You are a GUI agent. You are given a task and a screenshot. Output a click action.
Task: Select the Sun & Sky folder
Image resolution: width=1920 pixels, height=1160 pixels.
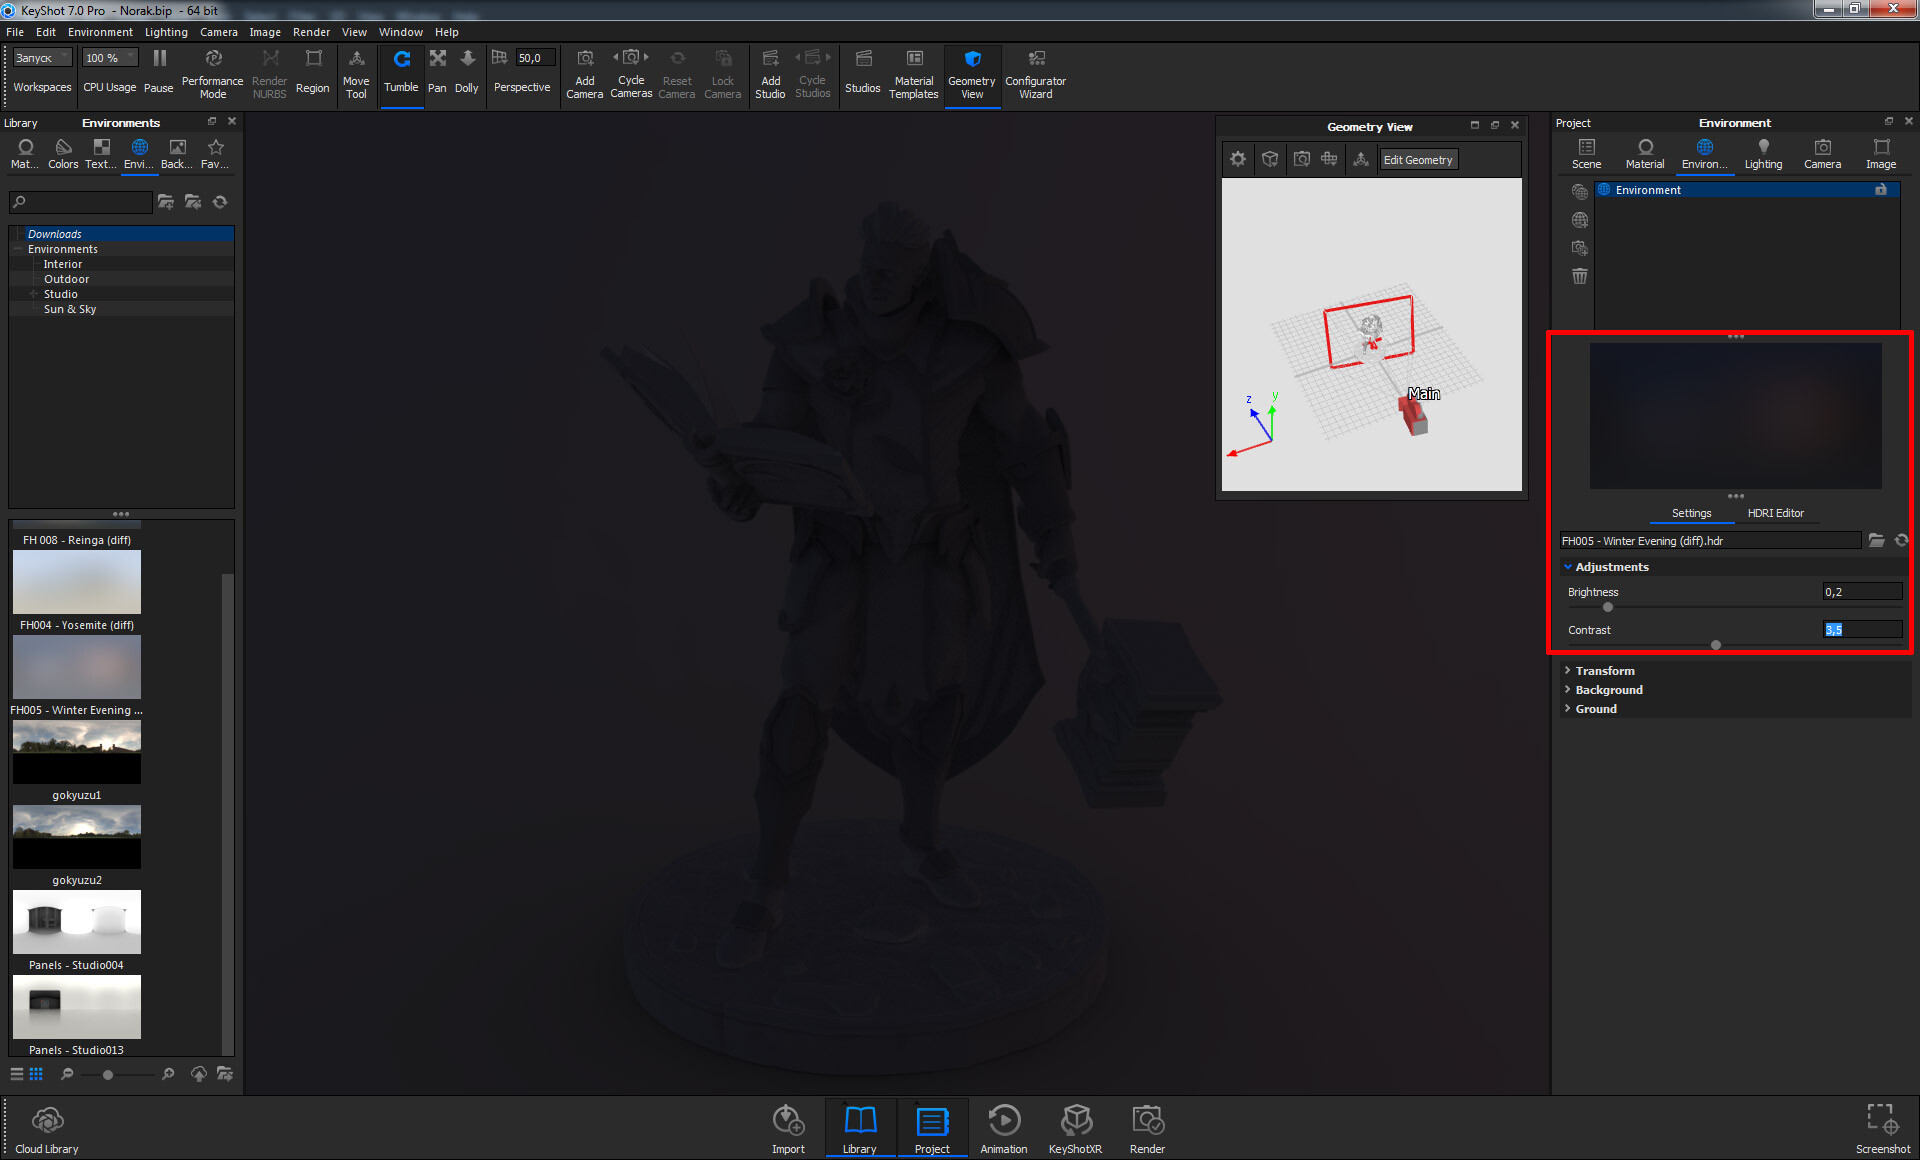[70, 309]
